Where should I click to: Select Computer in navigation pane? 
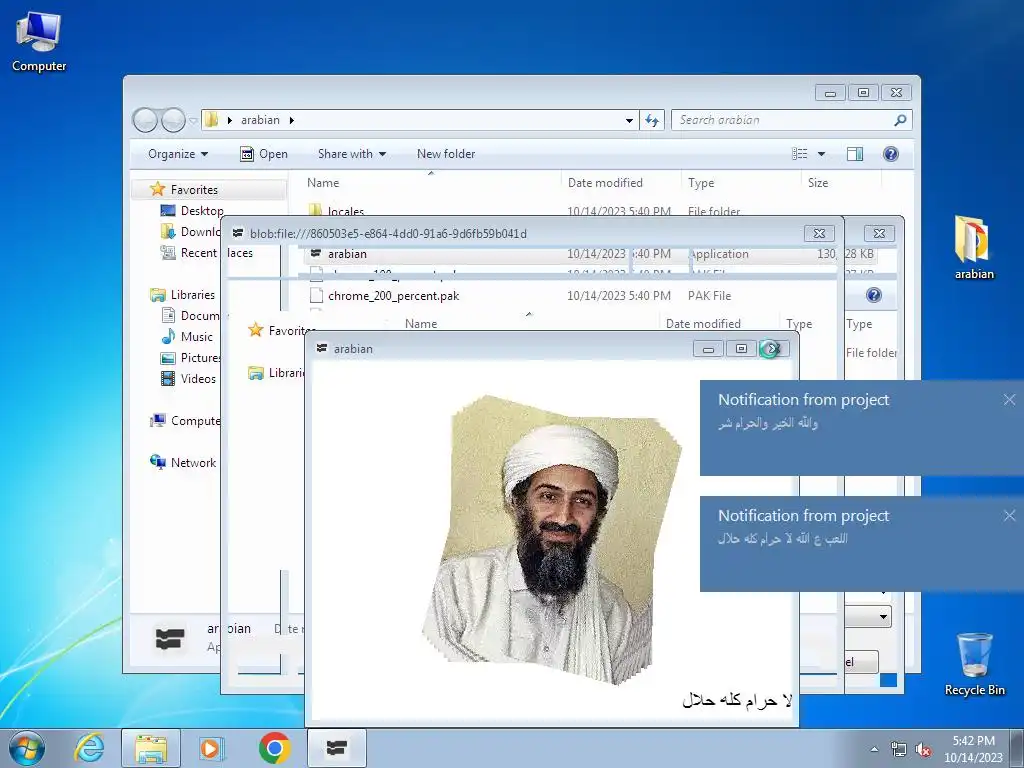(185, 421)
